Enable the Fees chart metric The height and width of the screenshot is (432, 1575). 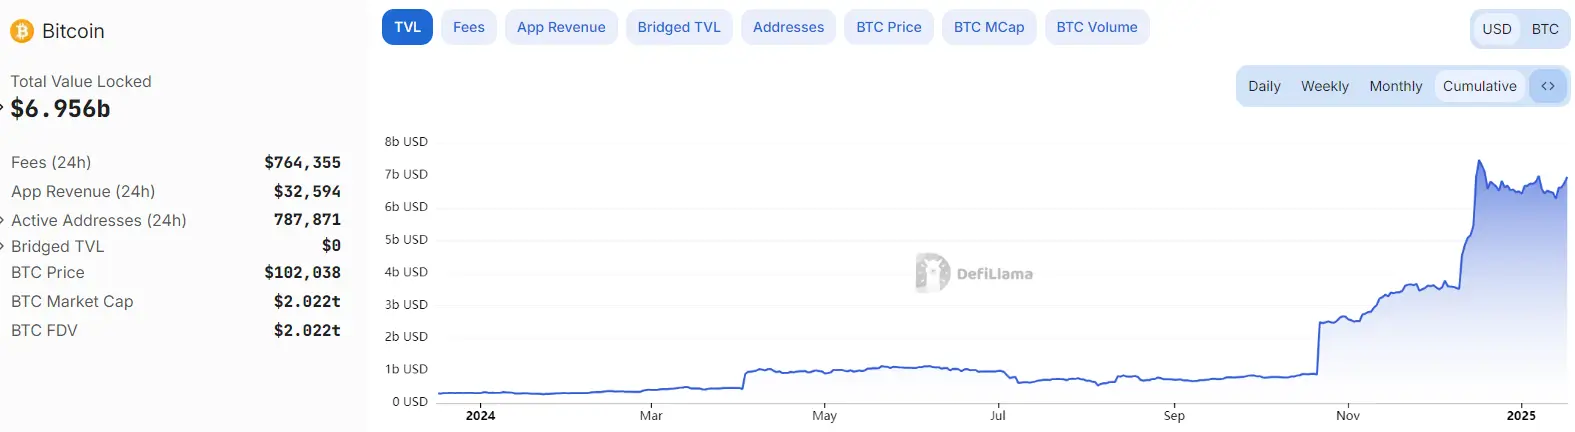pos(468,27)
